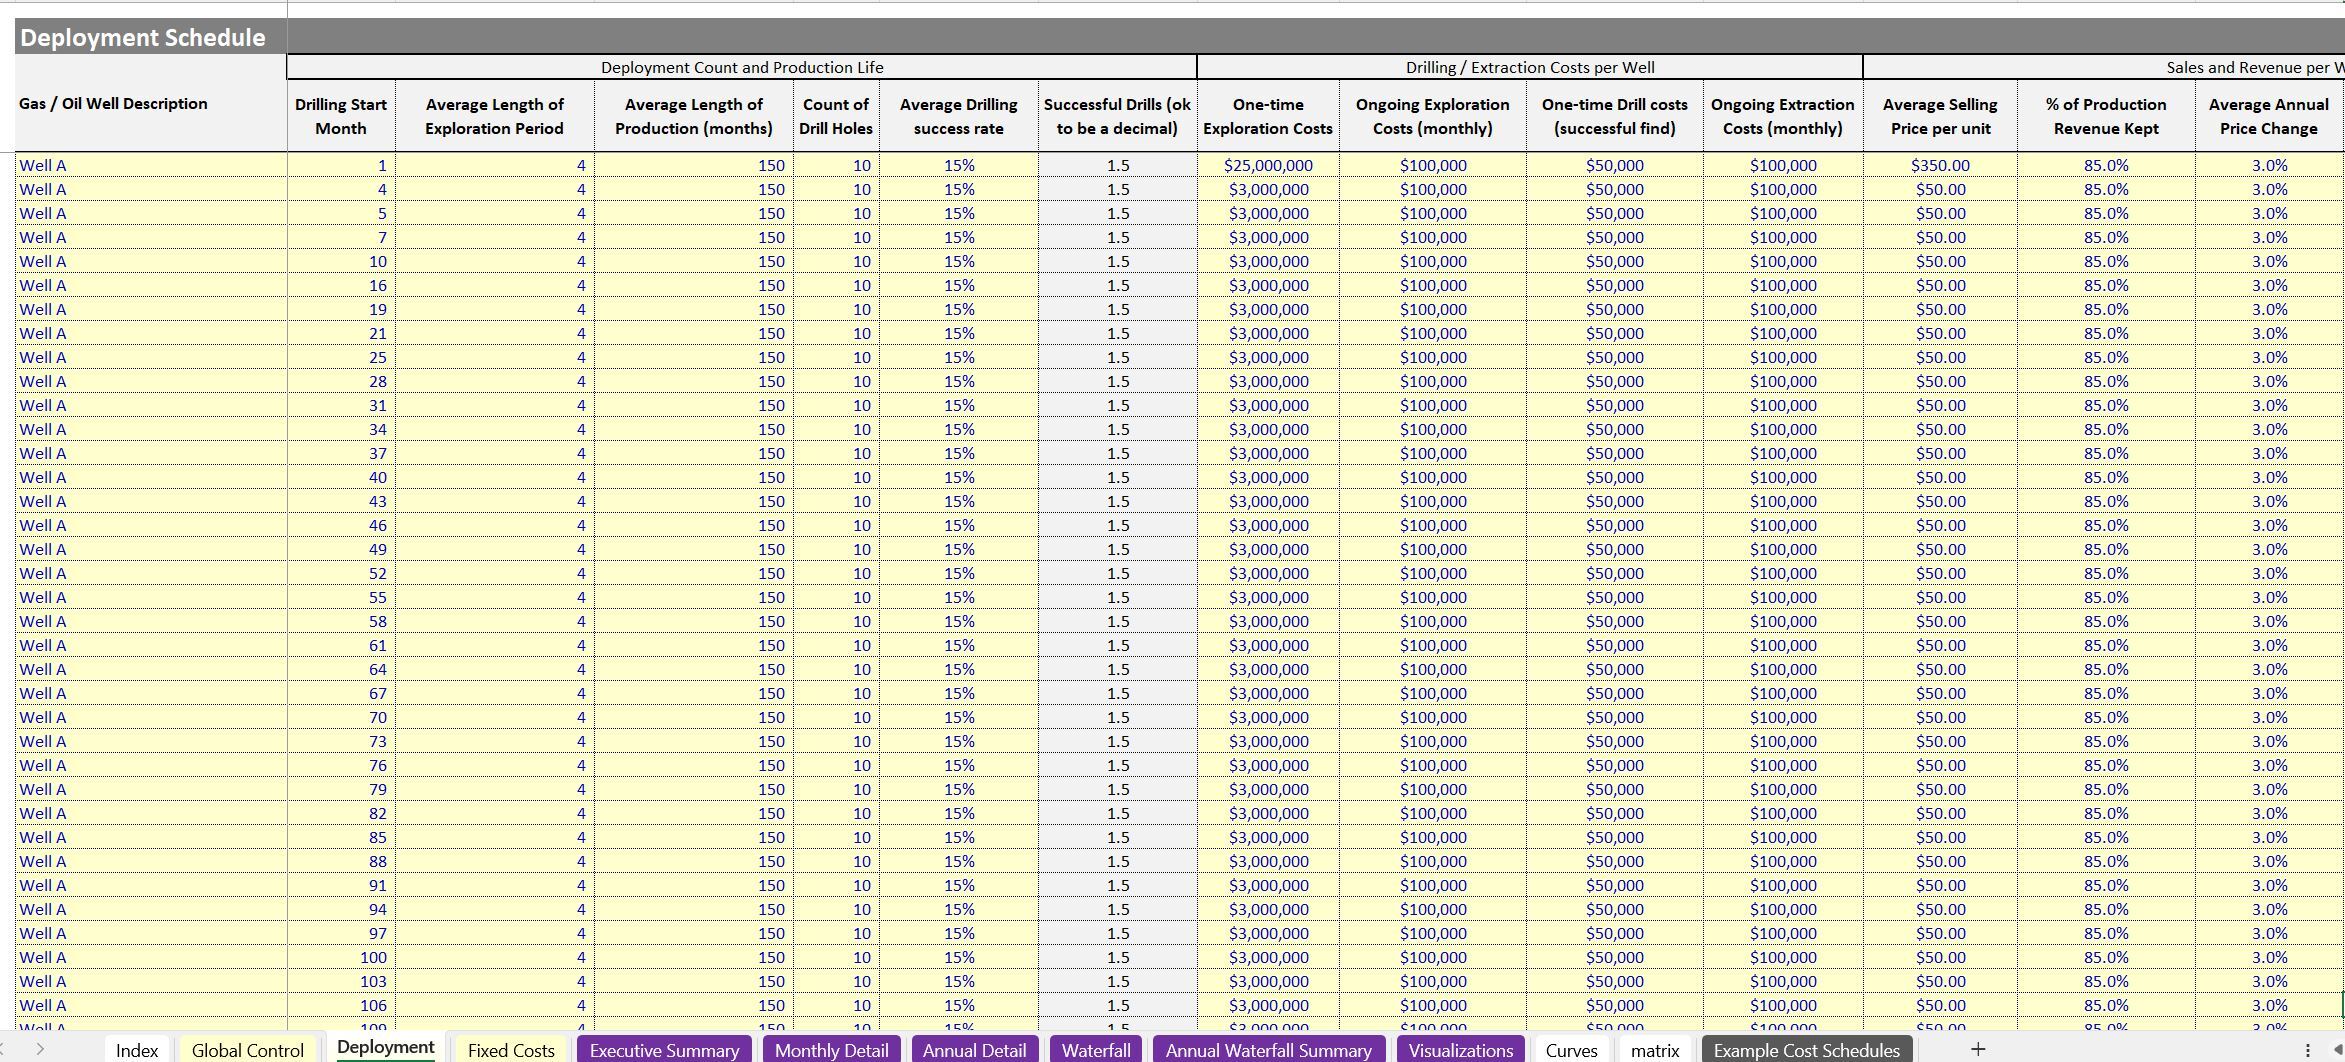Click the horizontal scroll left arrow by the tab bar
The height and width of the screenshot is (1062, 2345).
point(2338,1050)
